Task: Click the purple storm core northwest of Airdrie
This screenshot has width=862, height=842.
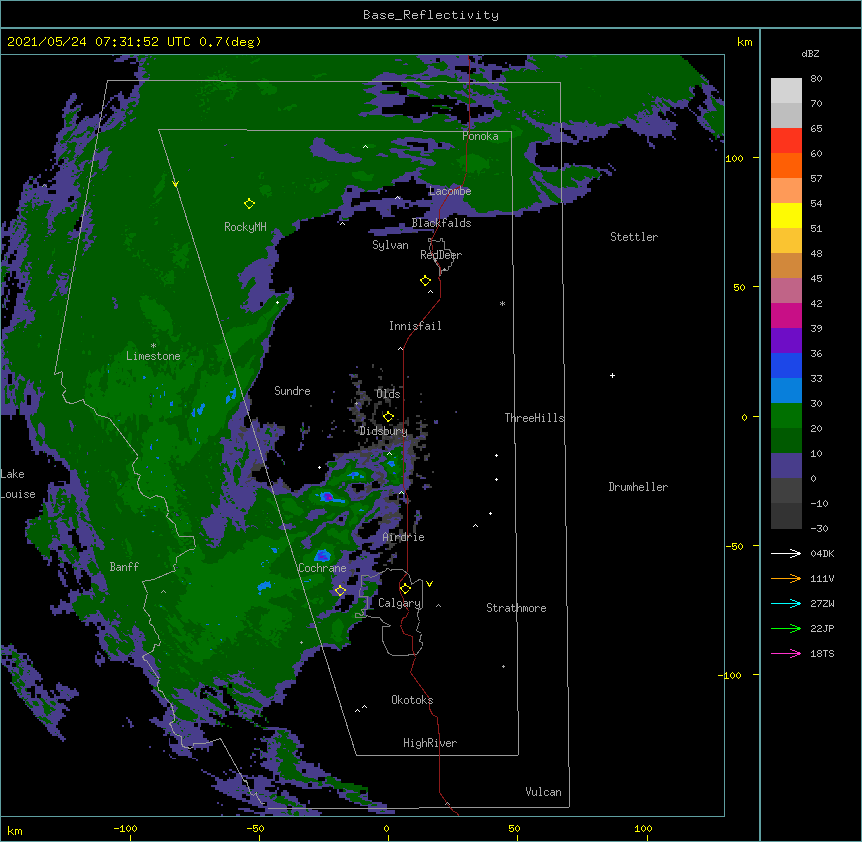Action: pyautogui.click(x=327, y=497)
